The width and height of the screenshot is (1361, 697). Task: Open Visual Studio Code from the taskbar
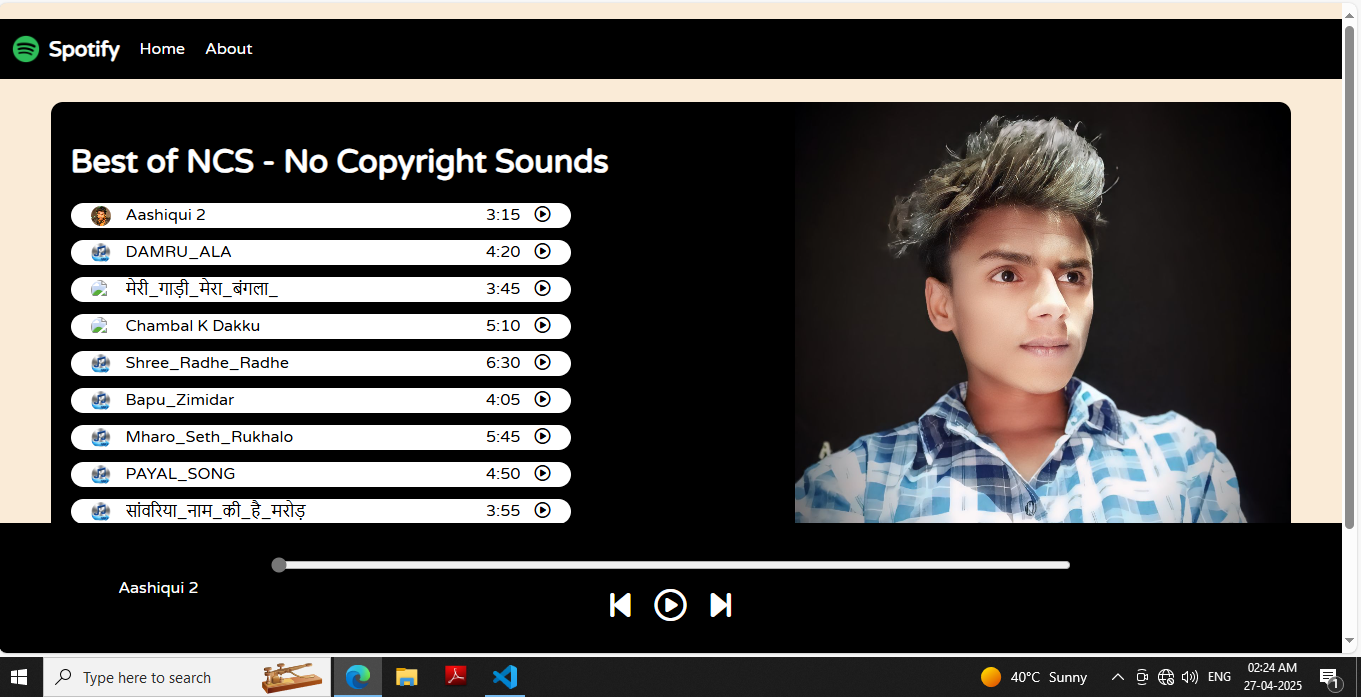click(505, 677)
